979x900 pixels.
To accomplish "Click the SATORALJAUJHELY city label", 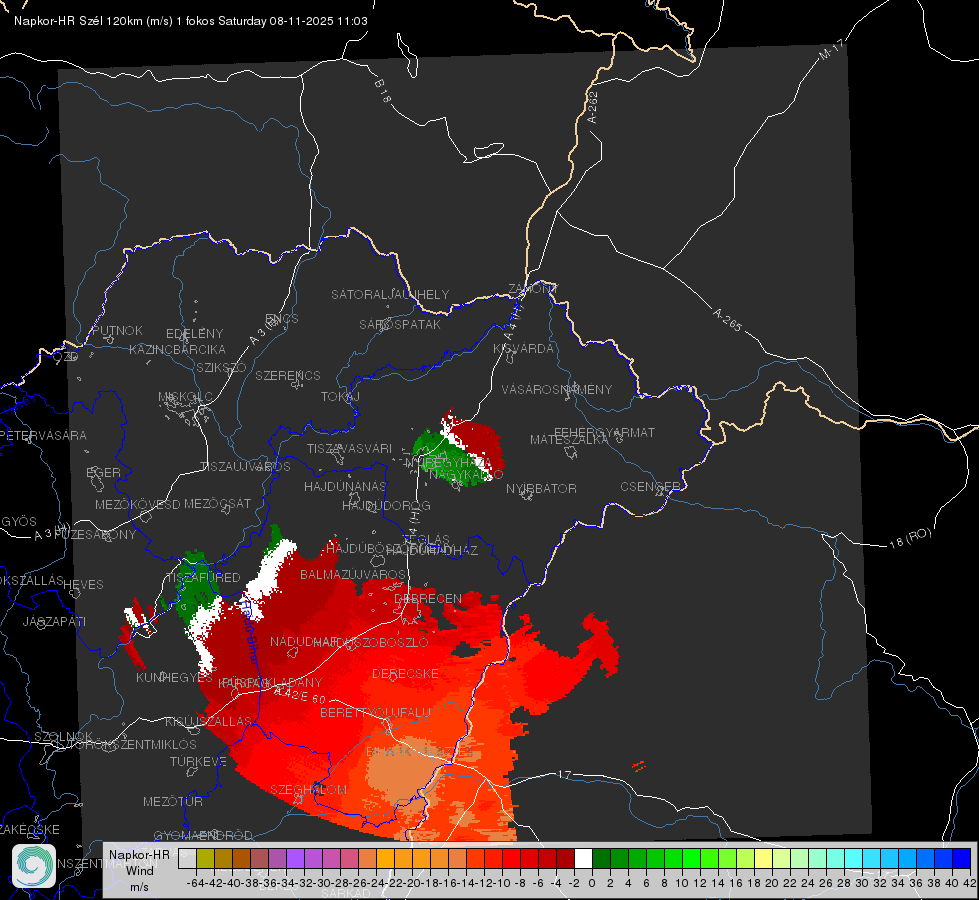I will pyautogui.click(x=390, y=294).
